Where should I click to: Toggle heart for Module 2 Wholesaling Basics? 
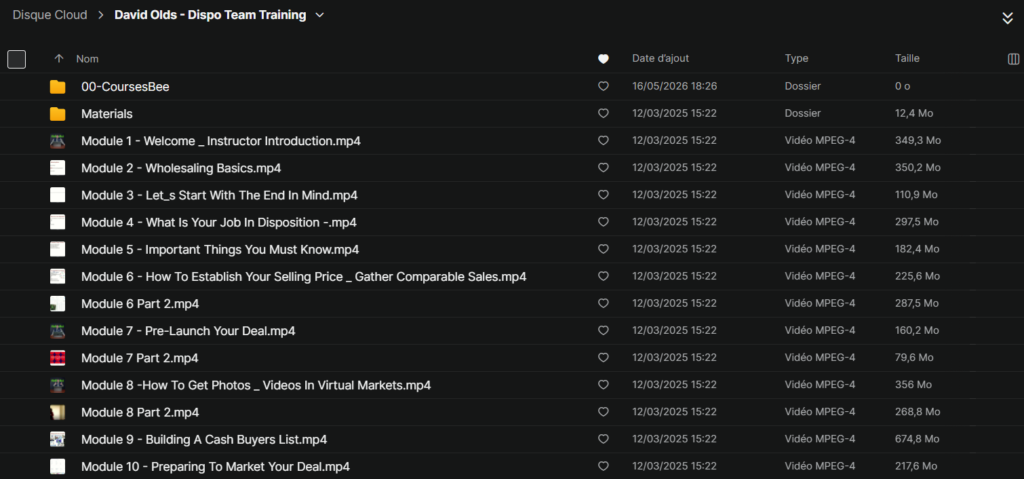603,168
